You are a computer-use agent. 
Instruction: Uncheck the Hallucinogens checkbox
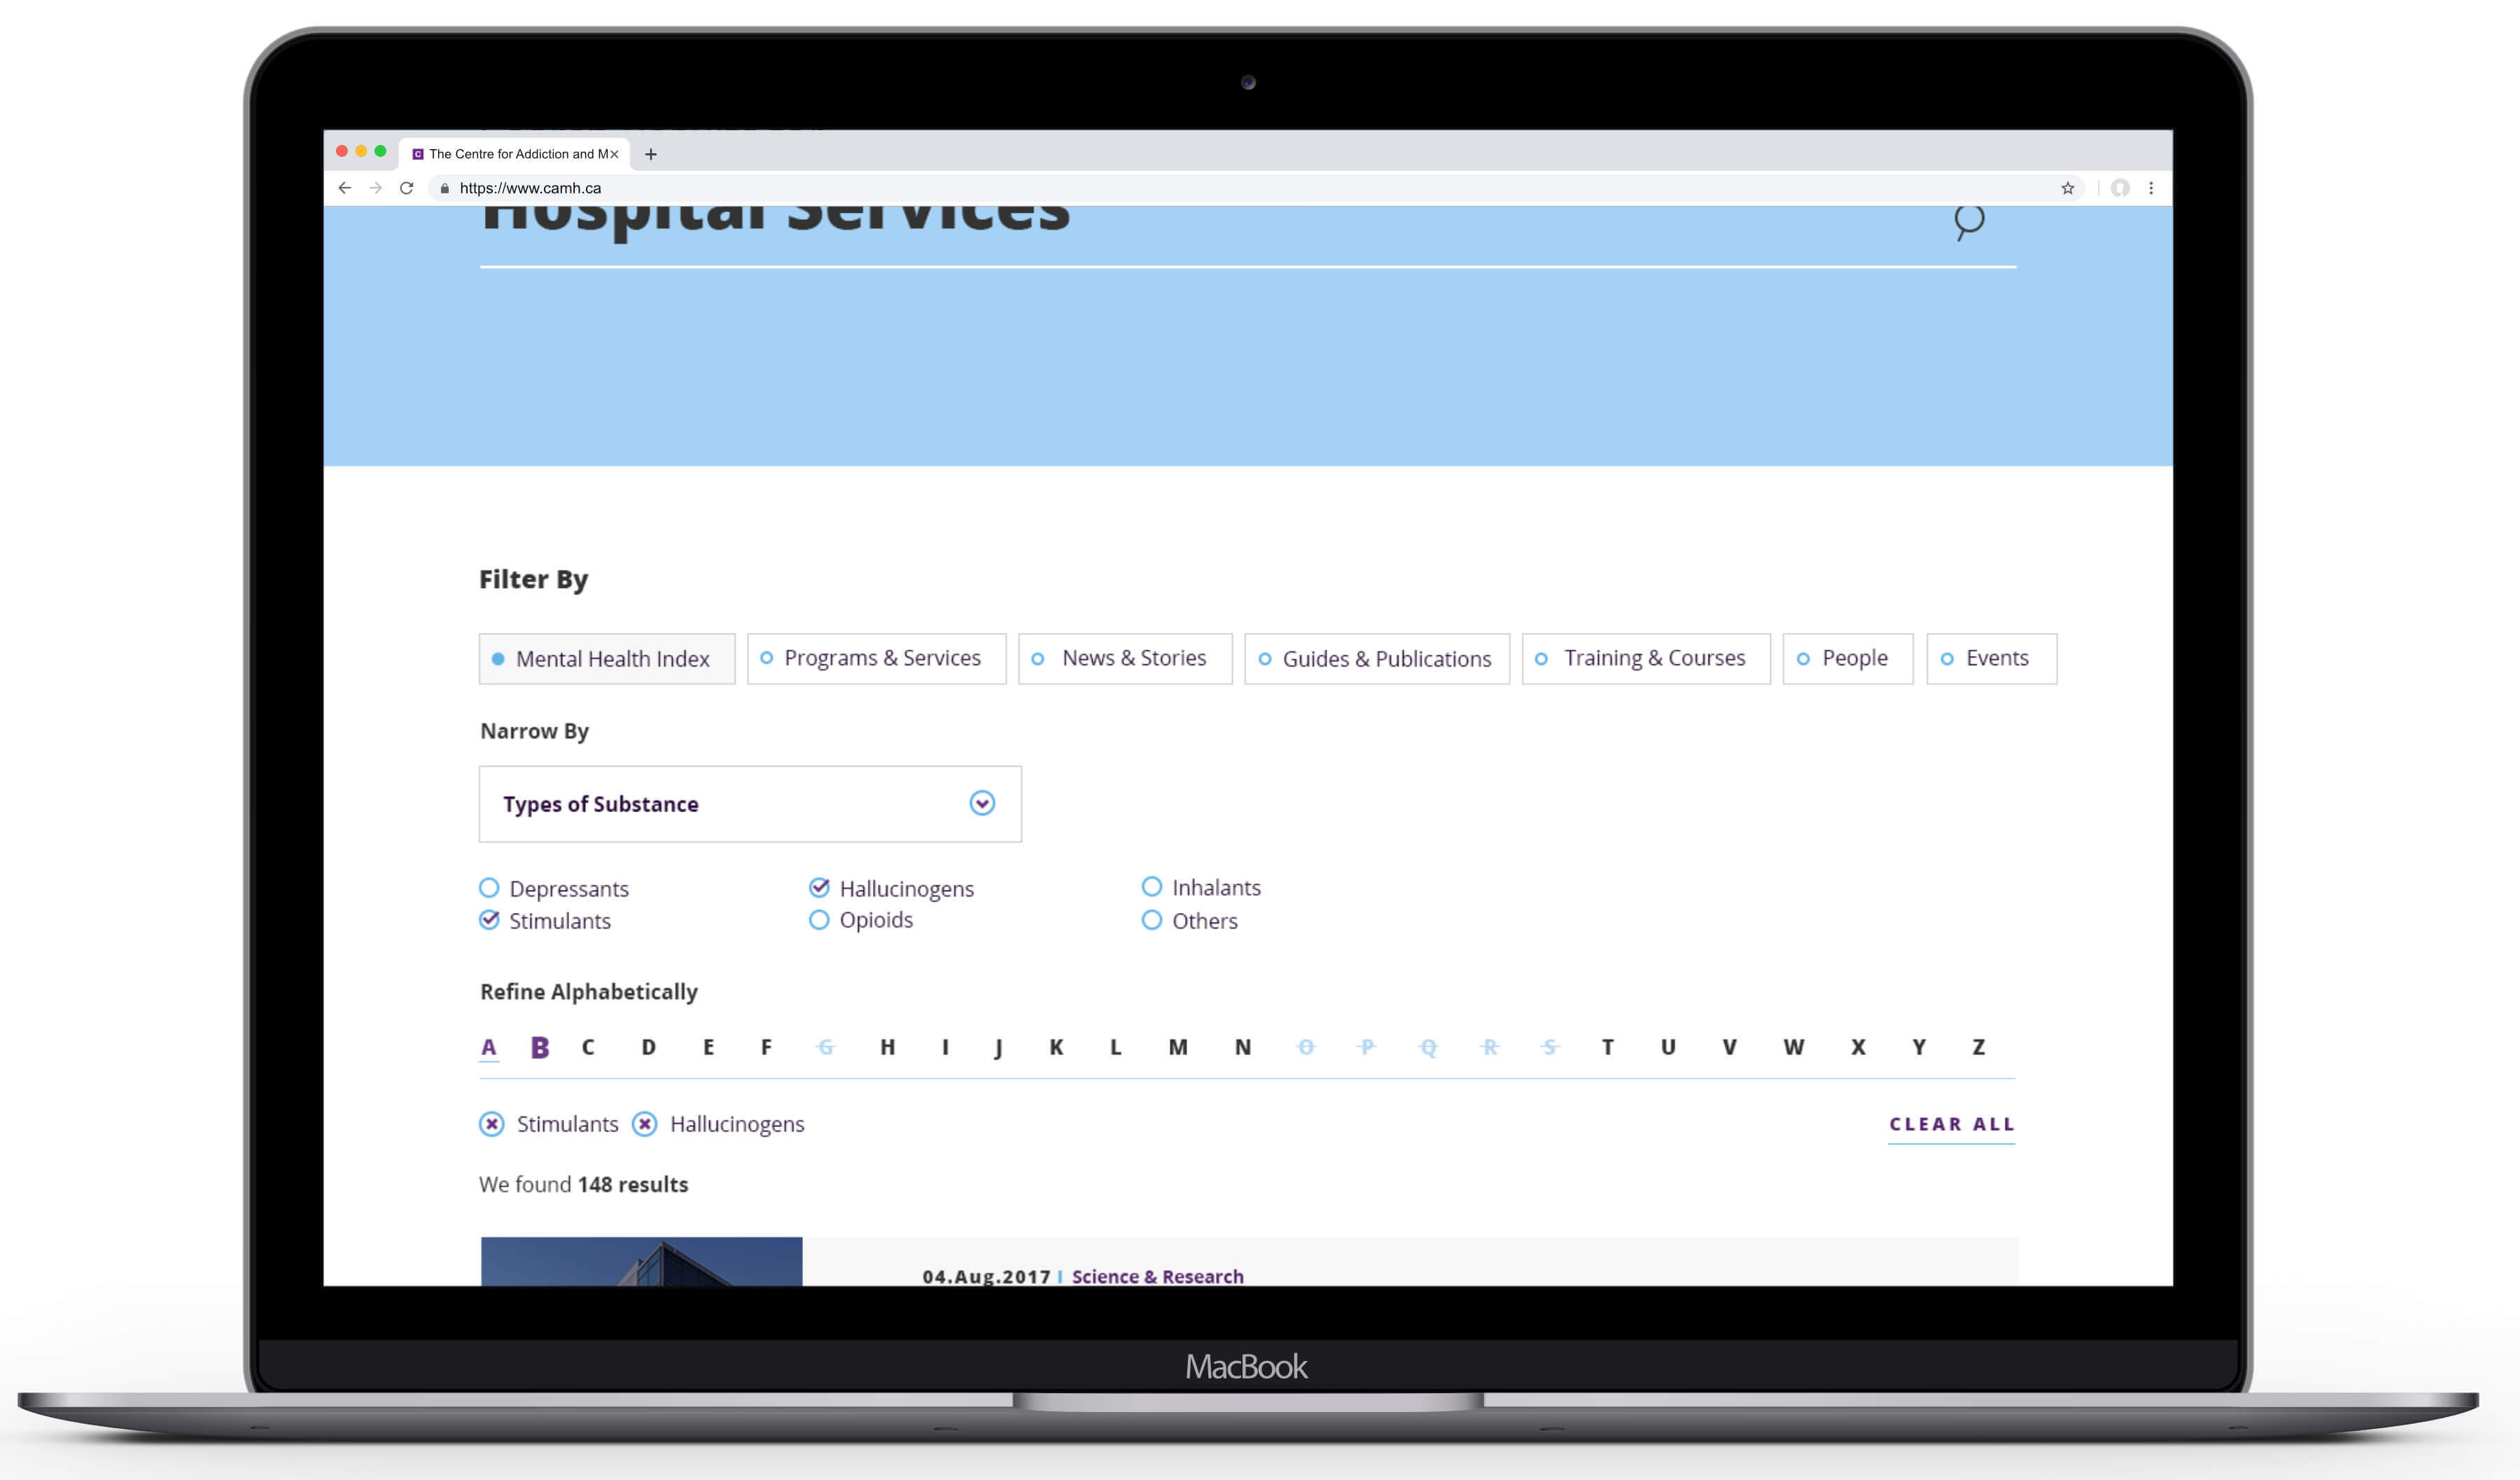(819, 888)
